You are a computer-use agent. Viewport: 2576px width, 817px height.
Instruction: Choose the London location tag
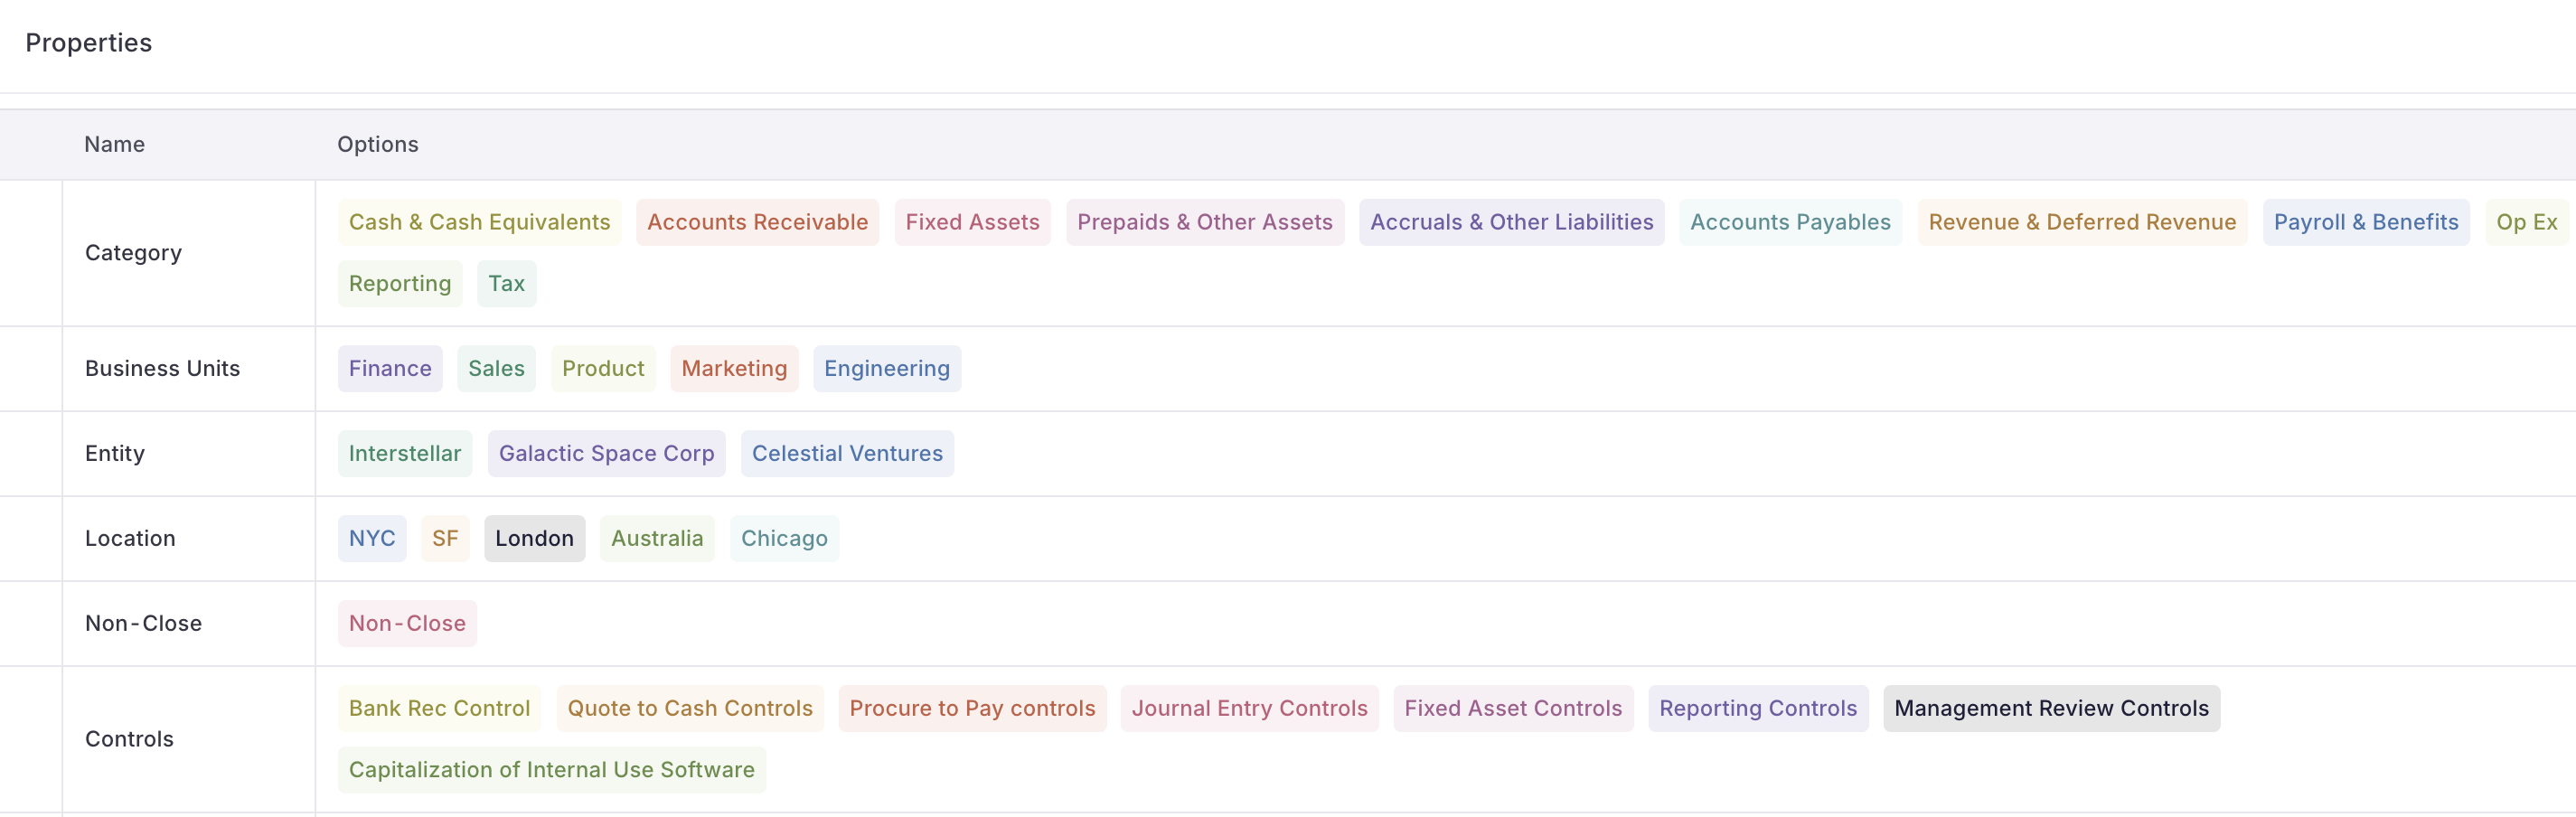tap(534, 538)
